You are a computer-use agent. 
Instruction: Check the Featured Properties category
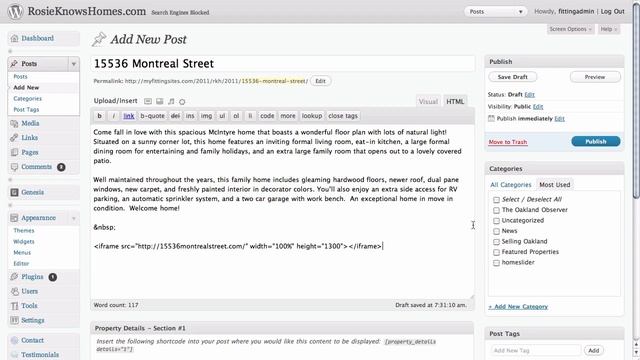[x=496, y=252]
